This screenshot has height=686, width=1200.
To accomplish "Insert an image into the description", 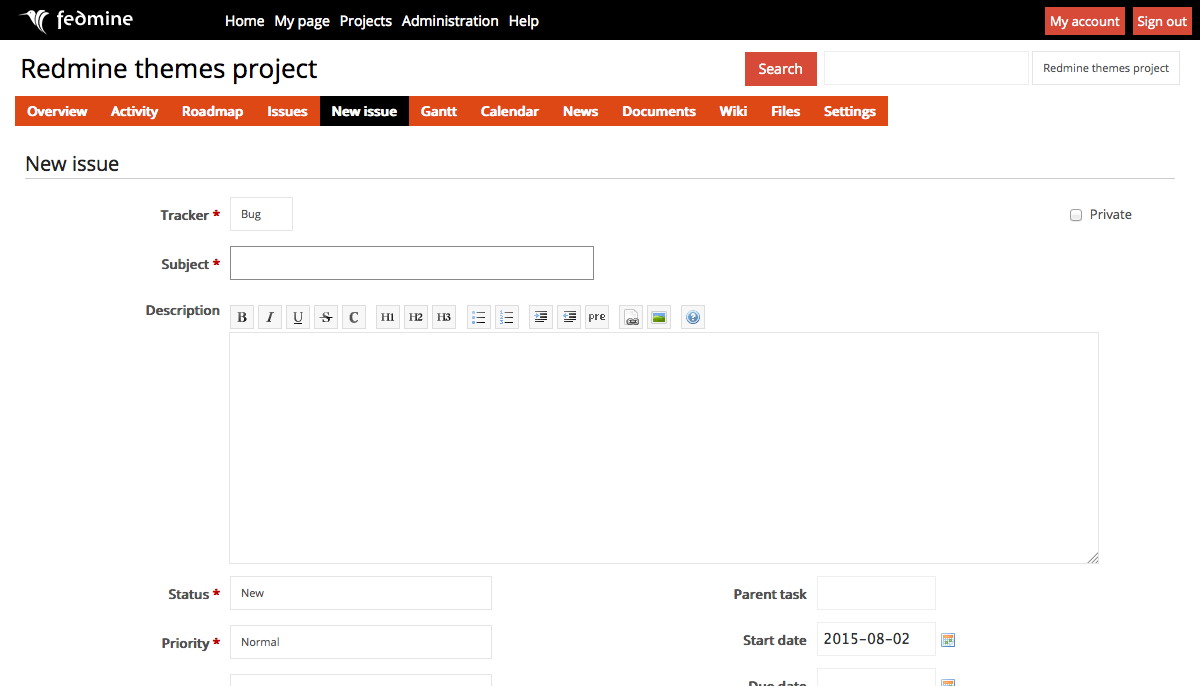I will pyautogui.click(x=659, y=317).
